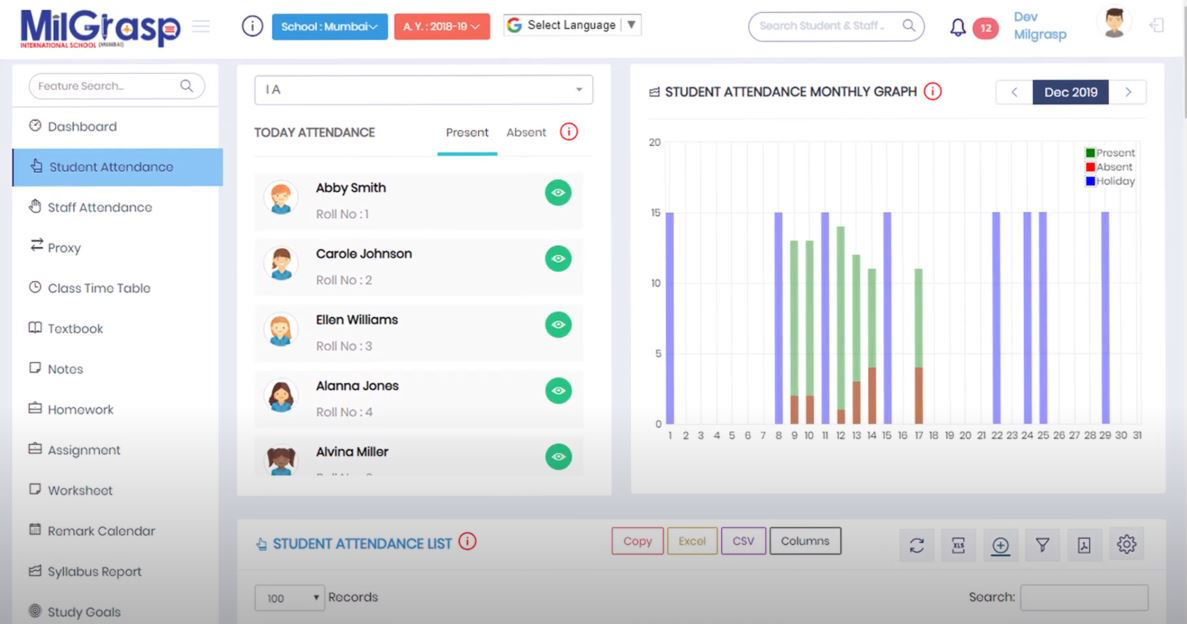This screenshot has width=1187, height=624.
Task: Open the I A class dropdown
Action: click(x=423, y=89)
